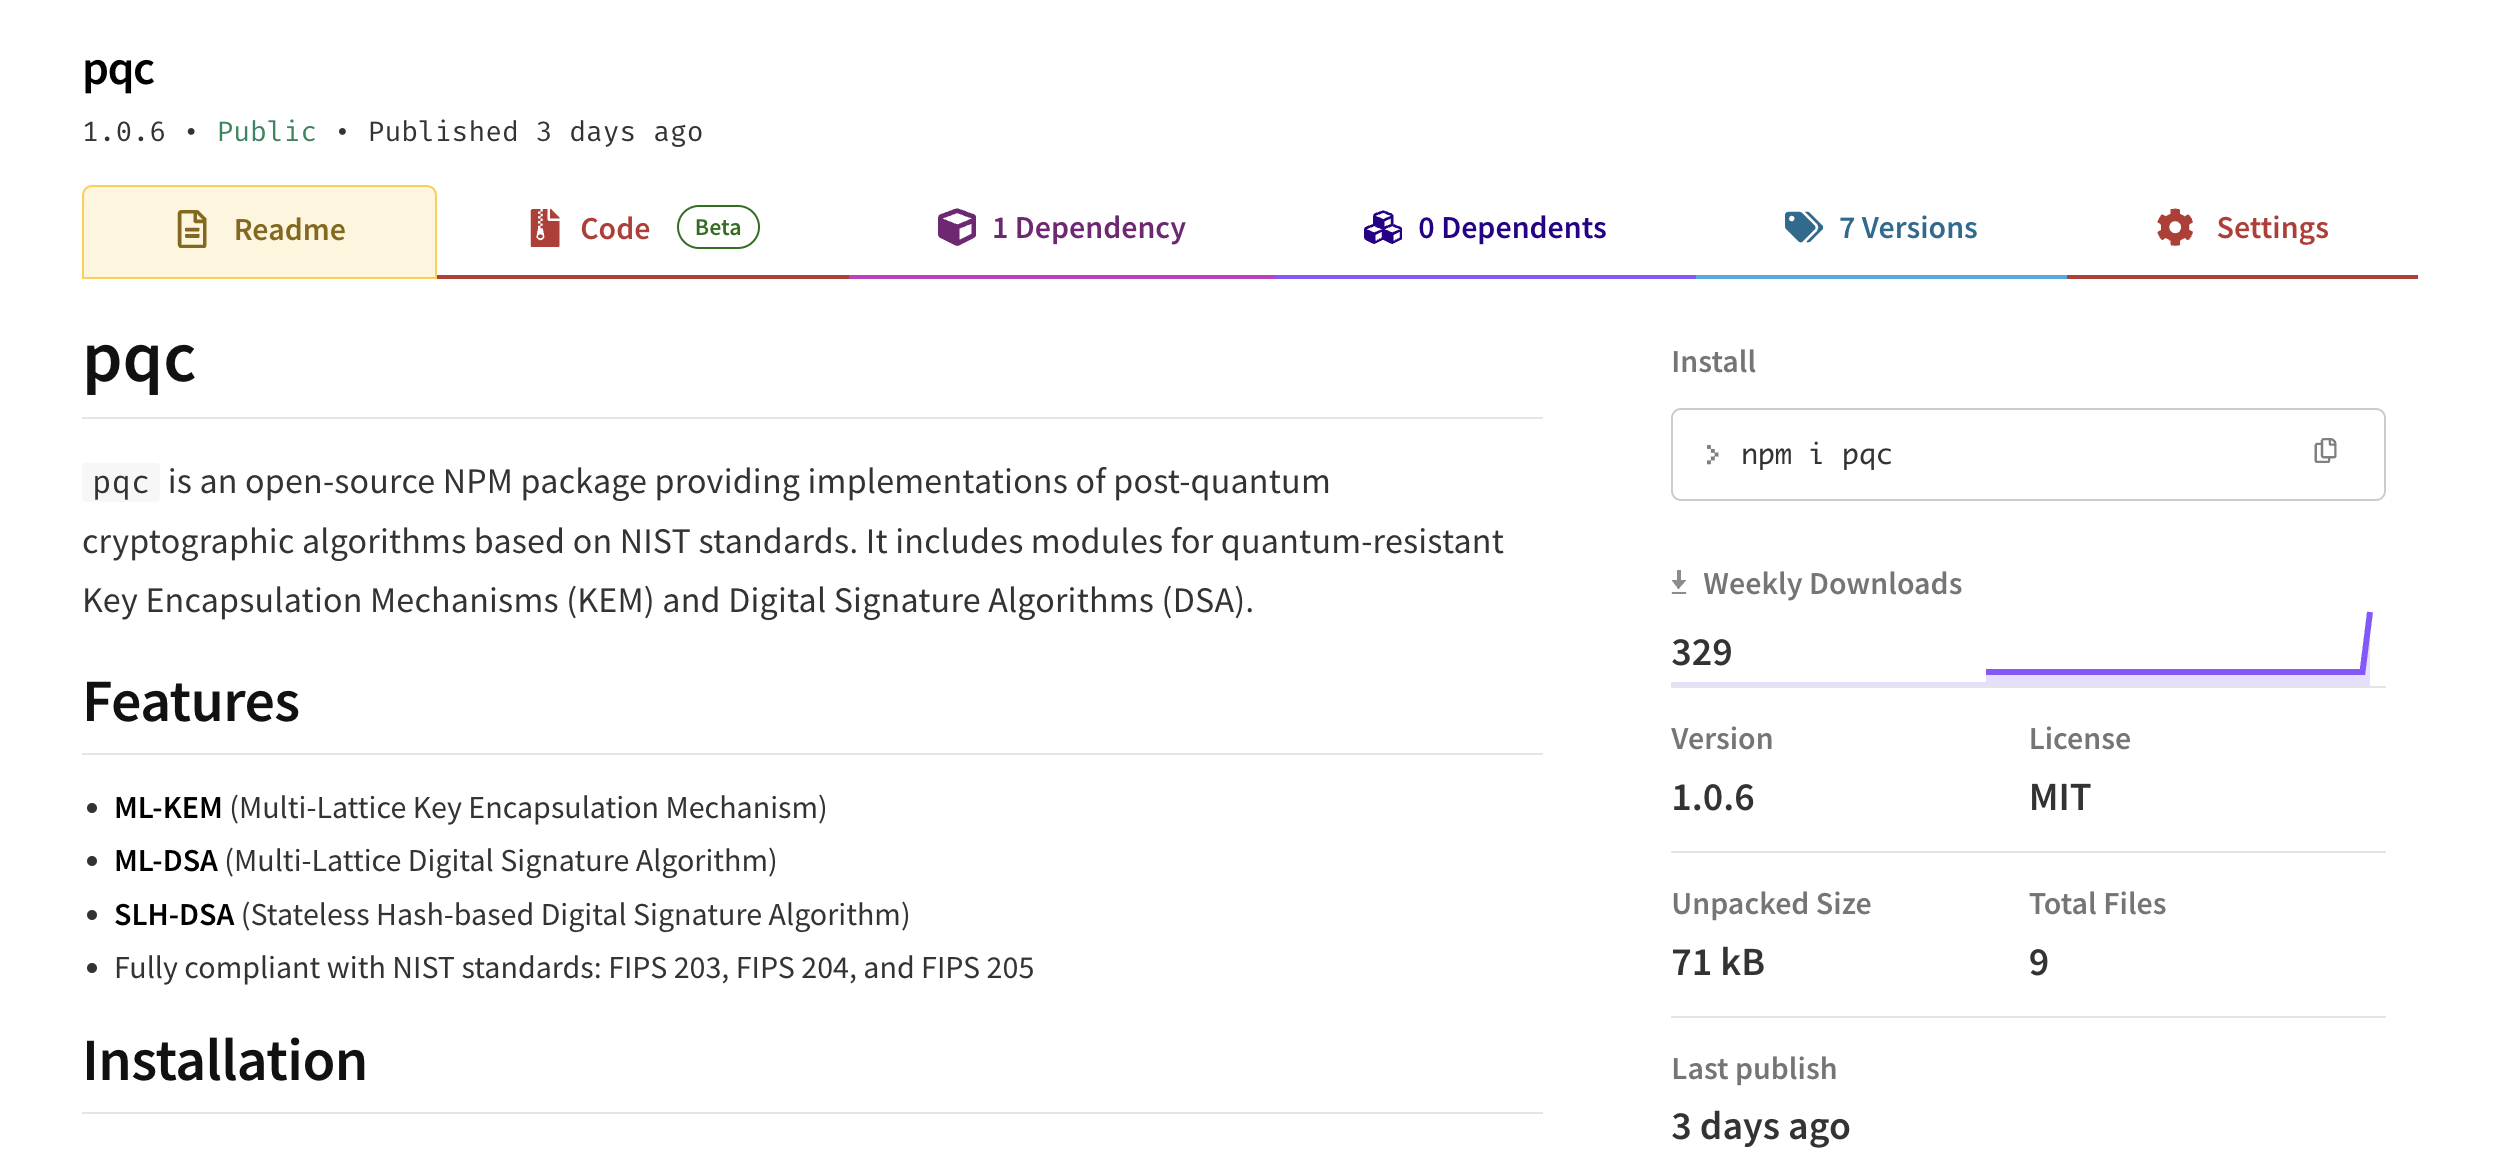Open the 1 Dependency tab
Screen dimensions: 2514x1154
1087,228
